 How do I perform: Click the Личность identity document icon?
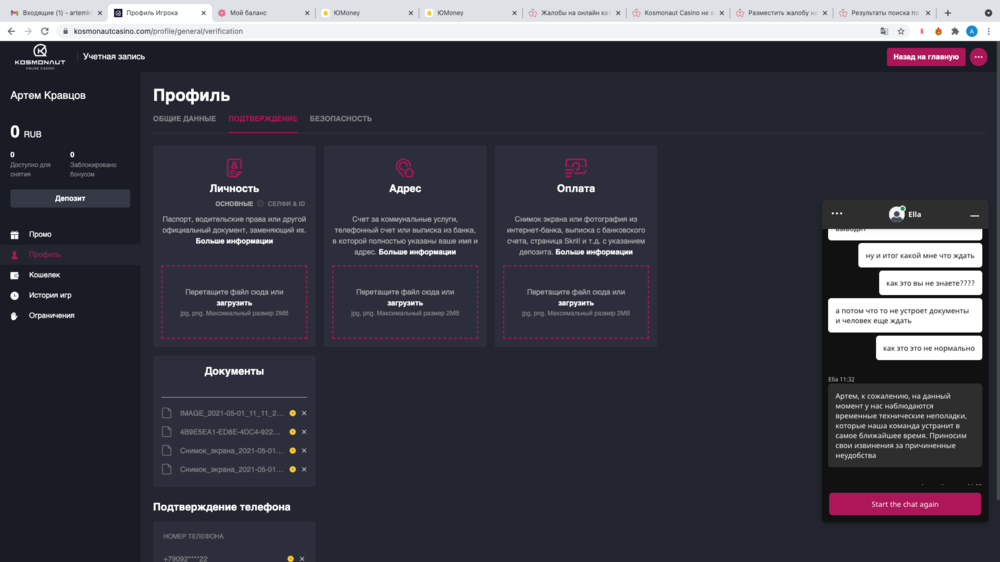point(234,167)
